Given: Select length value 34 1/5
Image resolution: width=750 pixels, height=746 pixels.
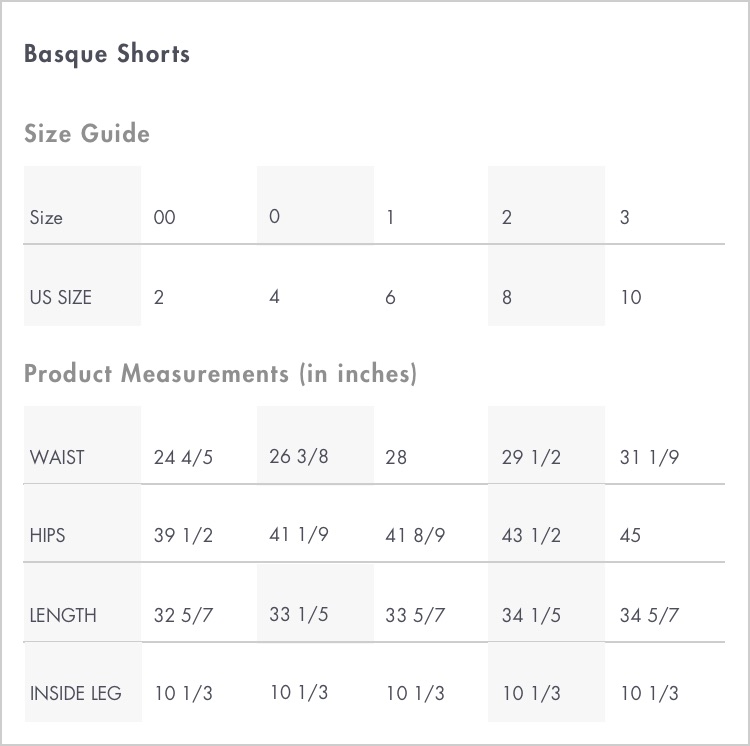Looking at the screenshot, I should (531, 615).
